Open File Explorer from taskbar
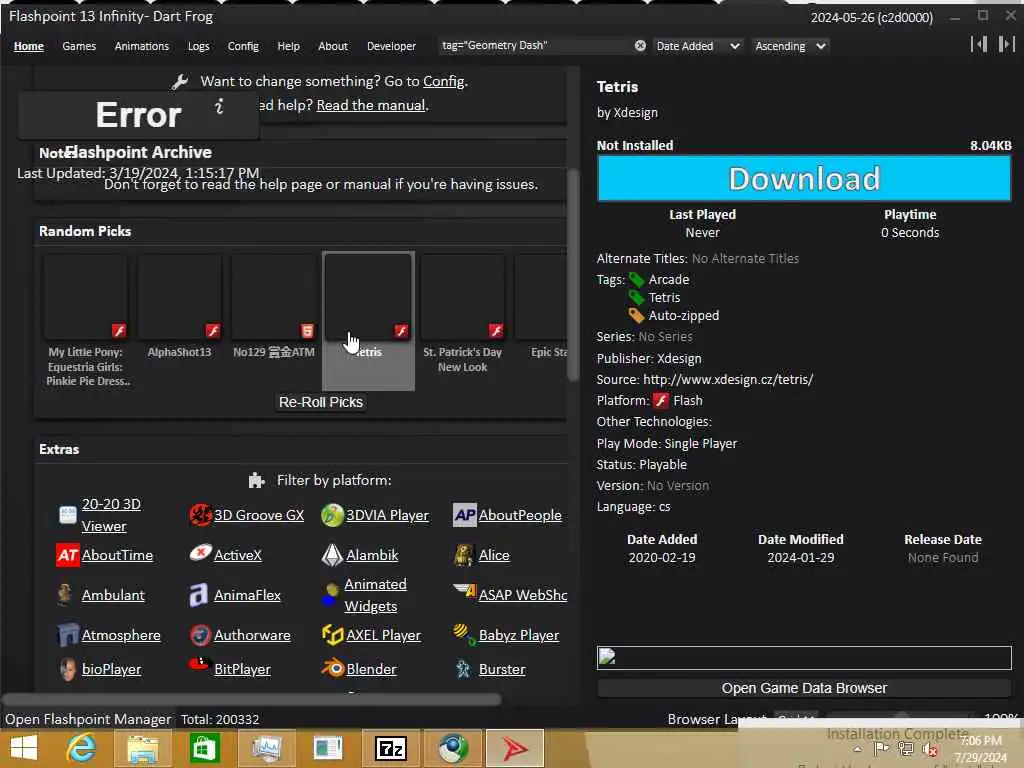 pos(142,748)
